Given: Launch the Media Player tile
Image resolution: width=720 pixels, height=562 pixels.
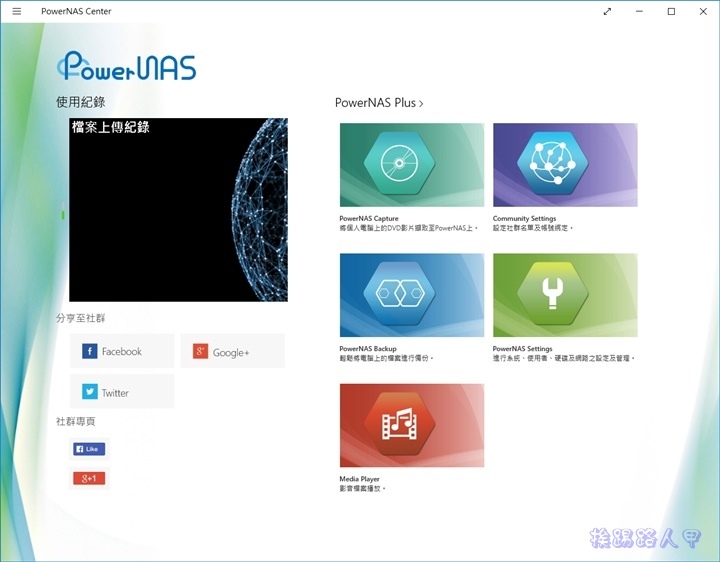Looking at the screenshot, I should [x=412, y=426].
